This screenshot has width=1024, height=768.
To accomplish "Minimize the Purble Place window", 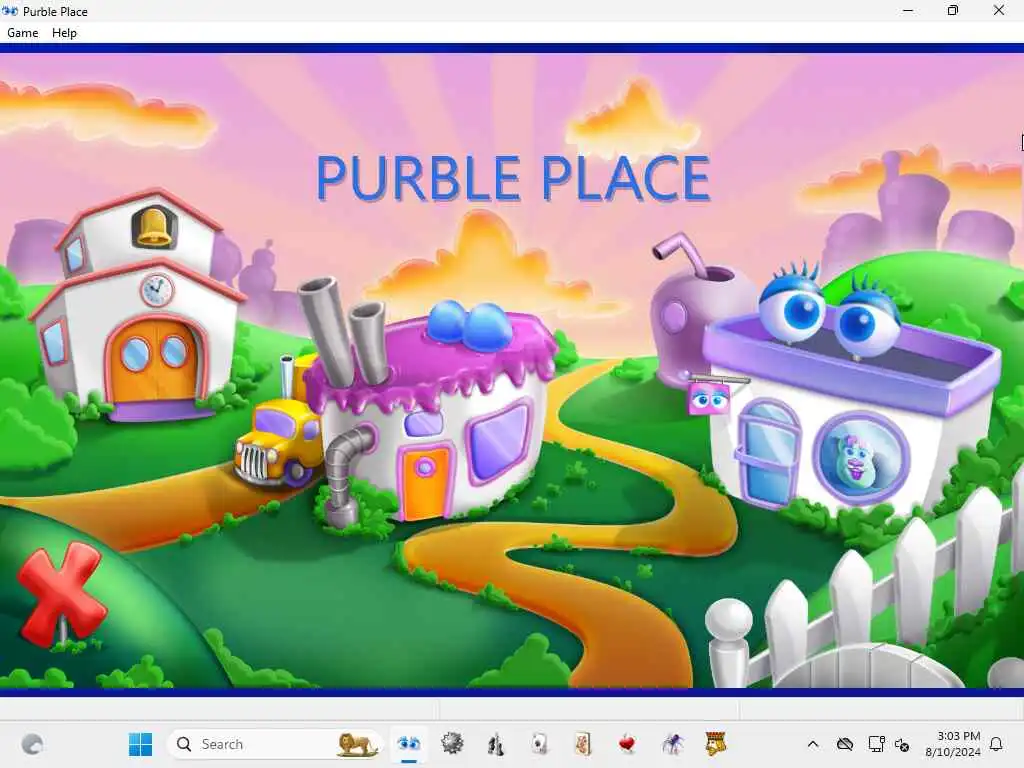I will pyautogui.click(x=908, y=10).
